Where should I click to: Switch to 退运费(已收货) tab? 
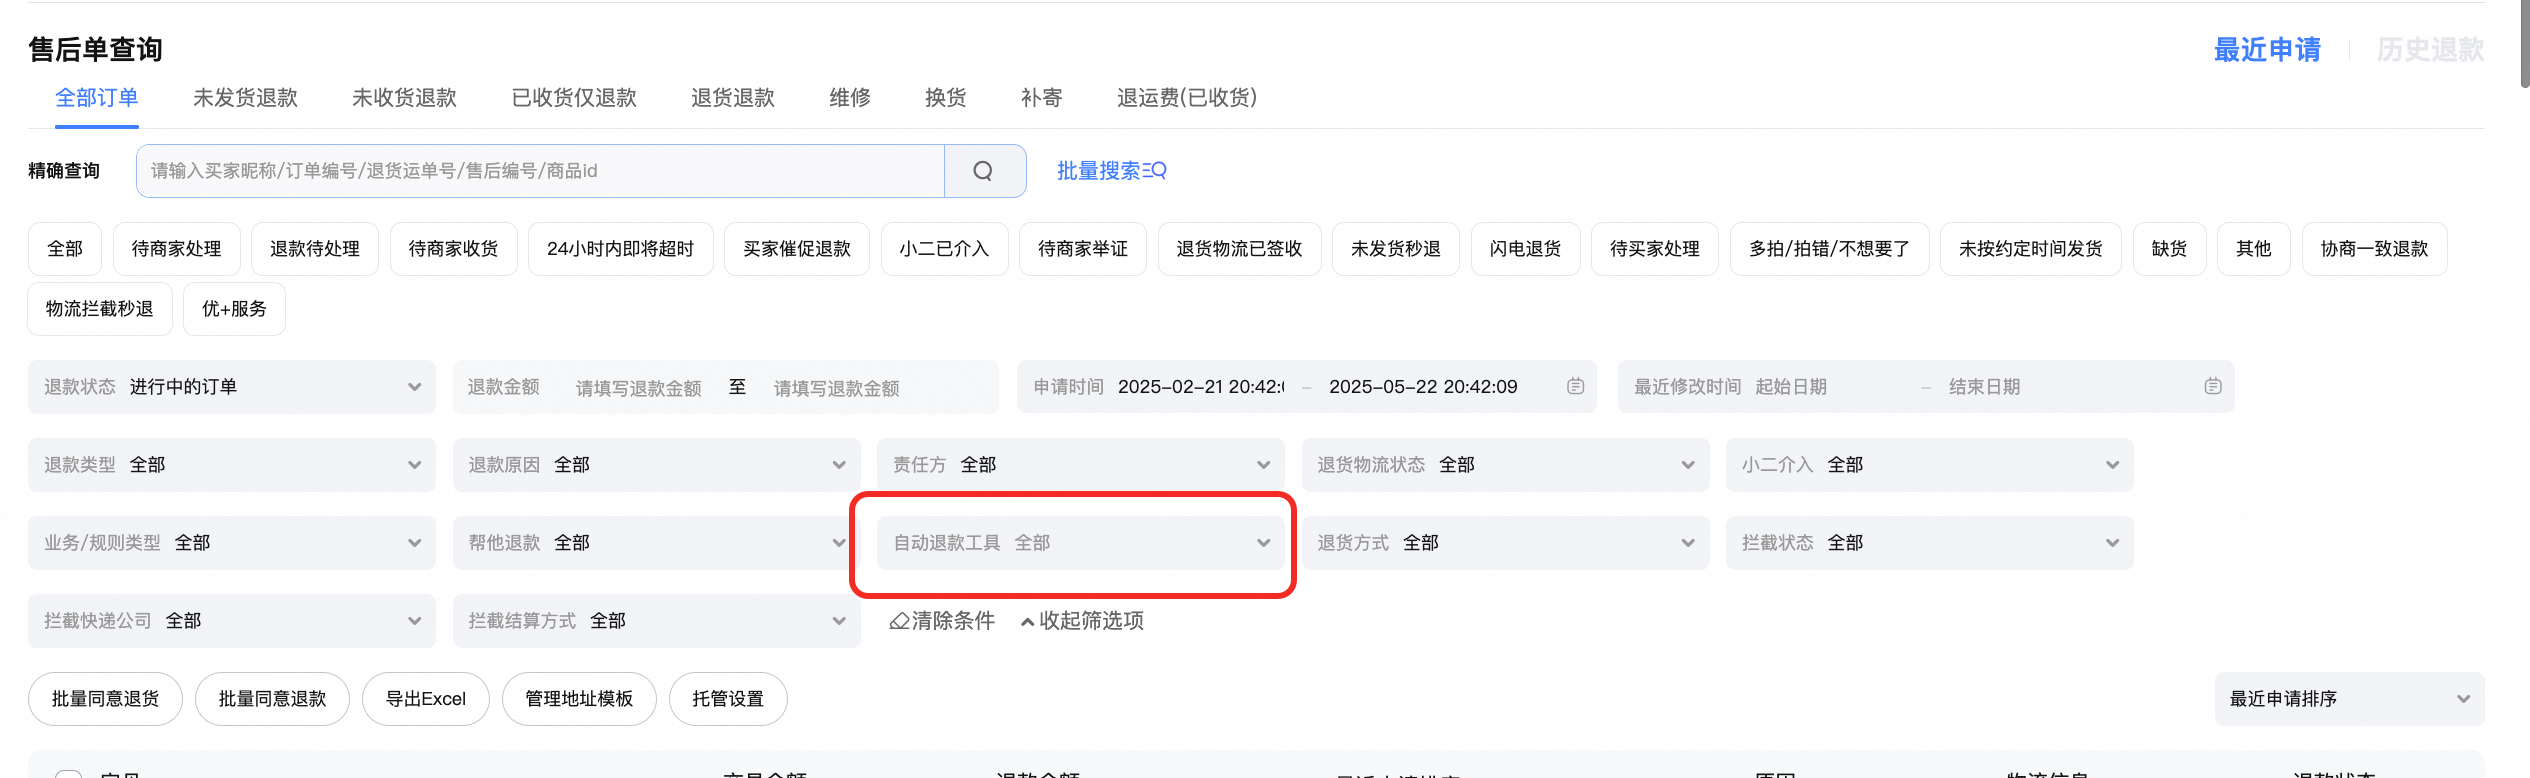pyautogui.click(x=1187, y=98)
